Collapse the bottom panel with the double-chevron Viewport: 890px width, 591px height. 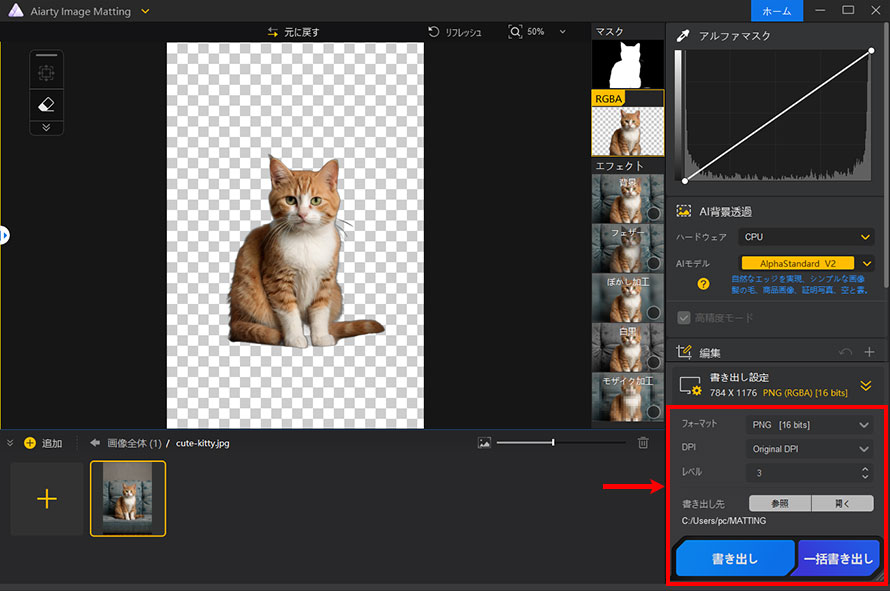10,443
